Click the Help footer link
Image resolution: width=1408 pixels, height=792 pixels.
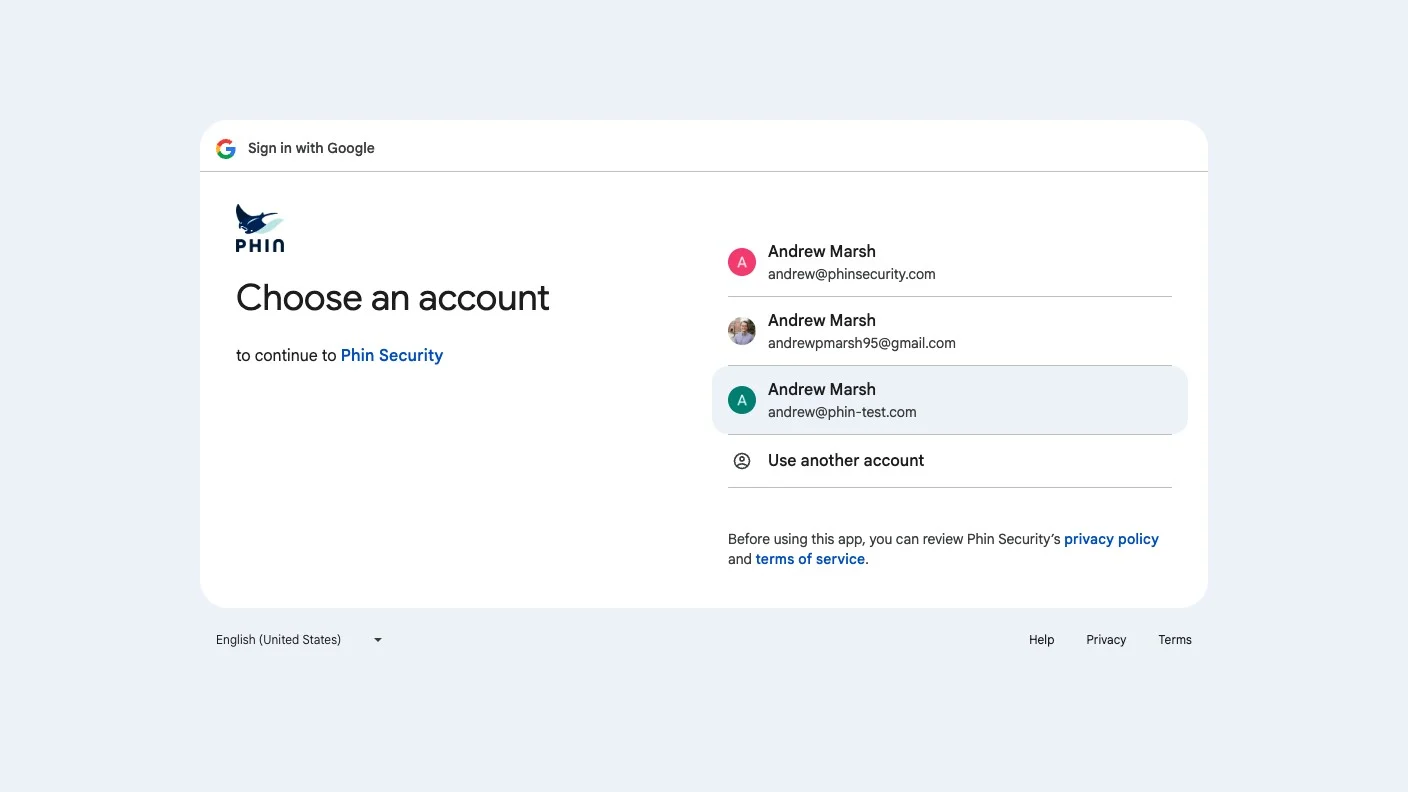click(x=1041, y=640)
